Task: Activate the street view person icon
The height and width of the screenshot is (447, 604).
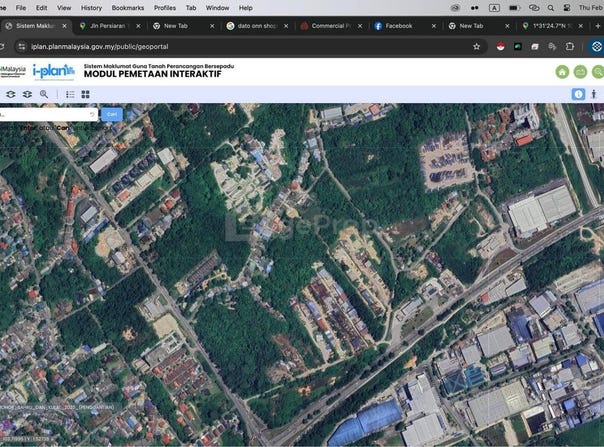Action: pyautogui.click(x=594, y=94)
